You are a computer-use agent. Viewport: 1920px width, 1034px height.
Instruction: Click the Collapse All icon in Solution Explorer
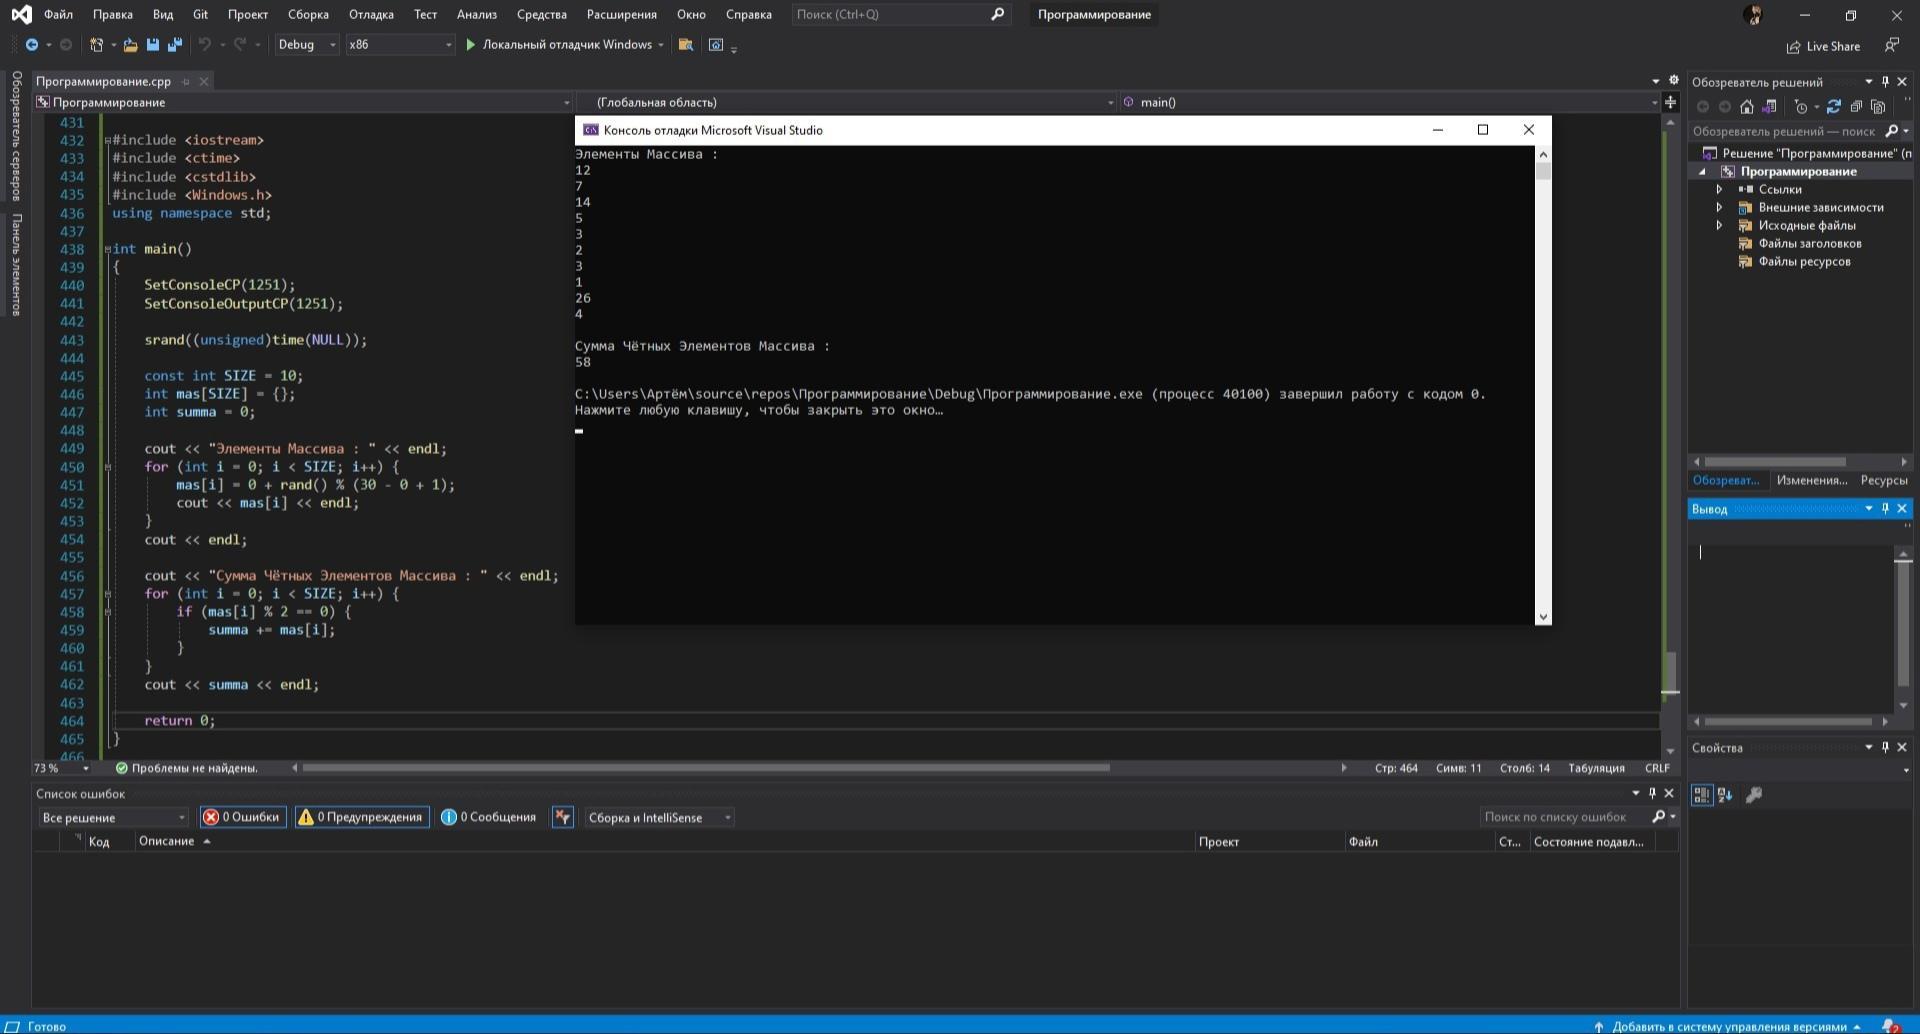point(1856,107)
